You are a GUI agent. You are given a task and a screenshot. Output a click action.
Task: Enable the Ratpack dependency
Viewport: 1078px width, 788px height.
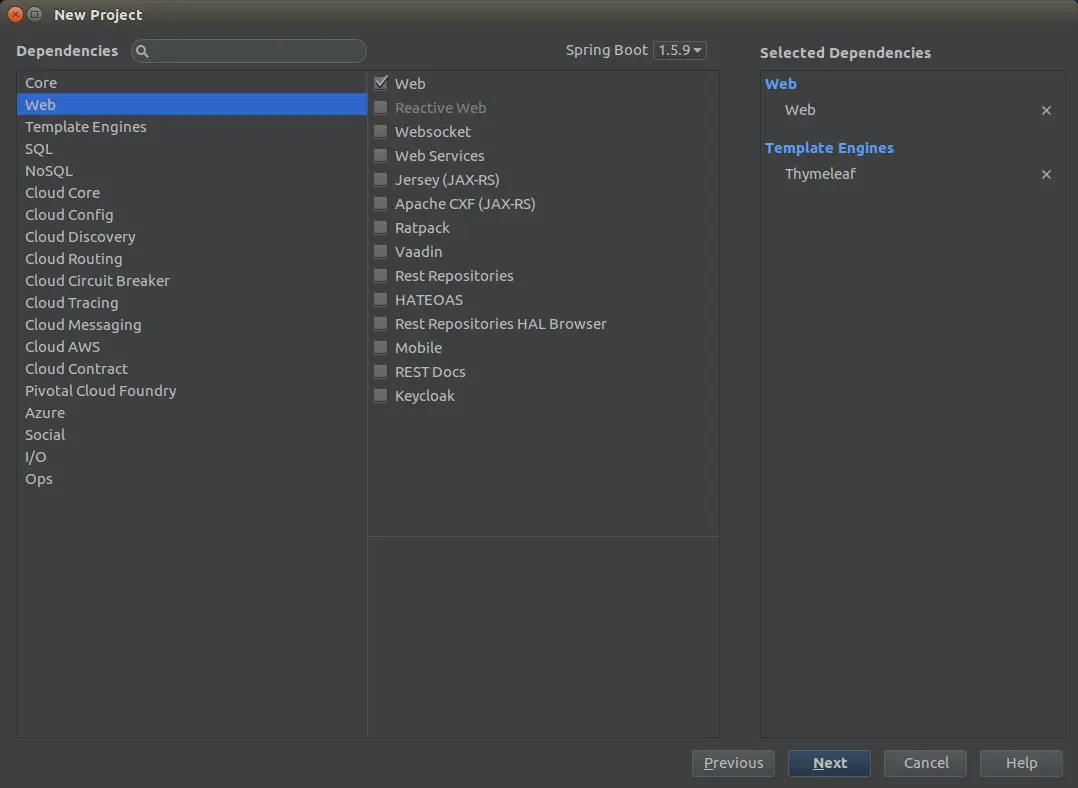tap(380, 228)
